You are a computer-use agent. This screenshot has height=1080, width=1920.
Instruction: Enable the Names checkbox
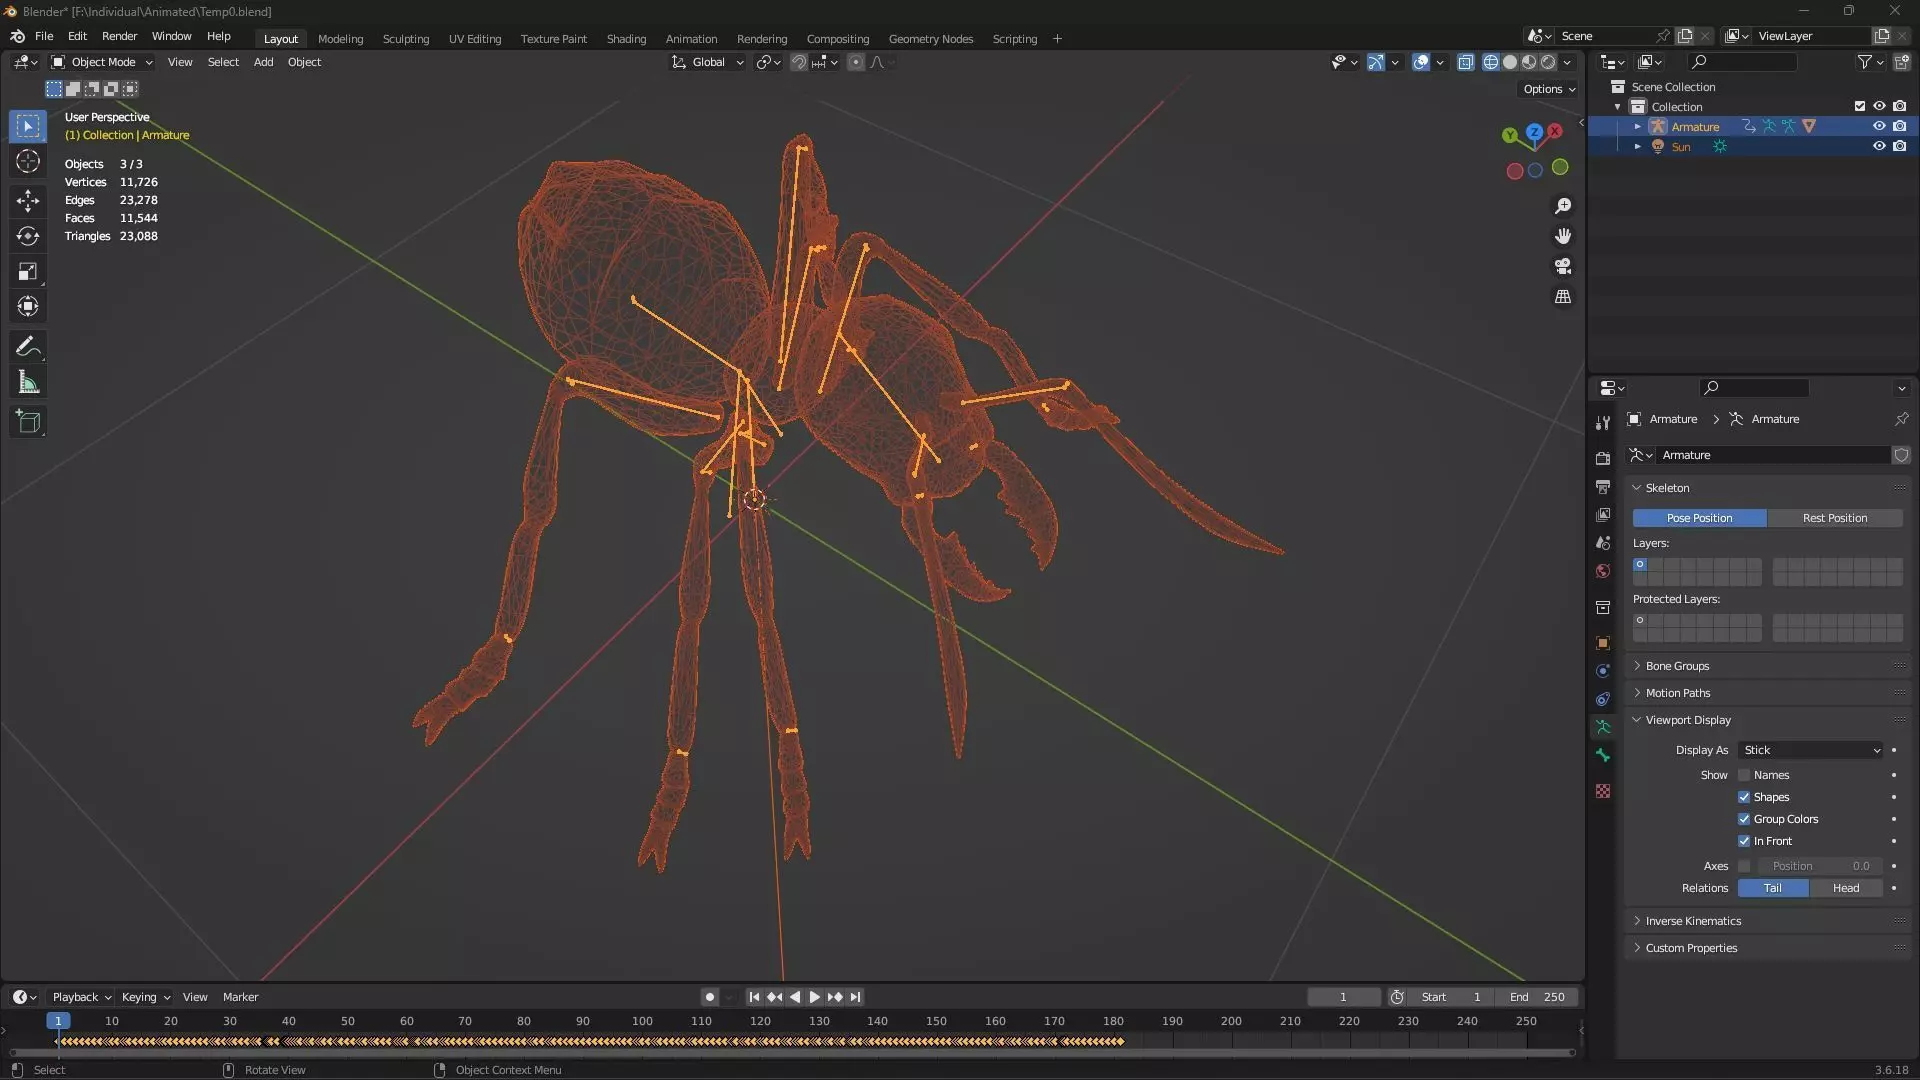(x=1744, y=775)
